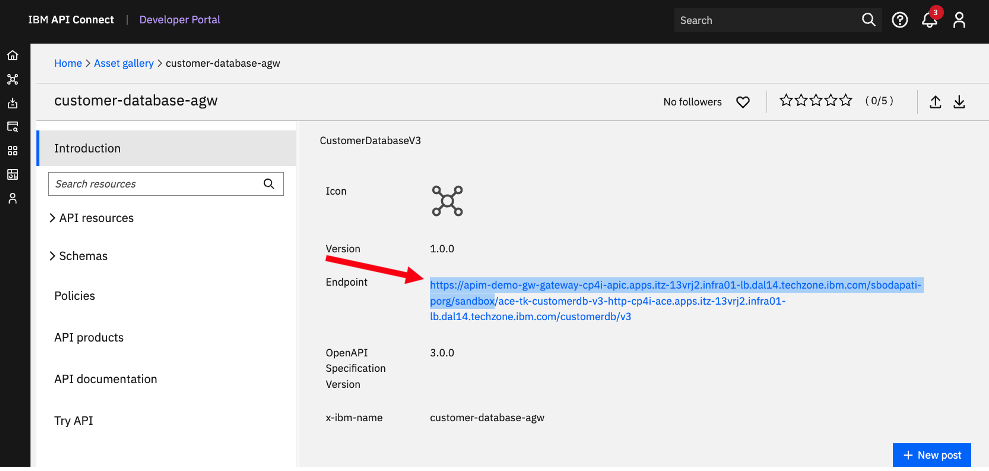Go to Home breadcrumb link
This screenshot has width=989, height=471.
click(68, 64)
